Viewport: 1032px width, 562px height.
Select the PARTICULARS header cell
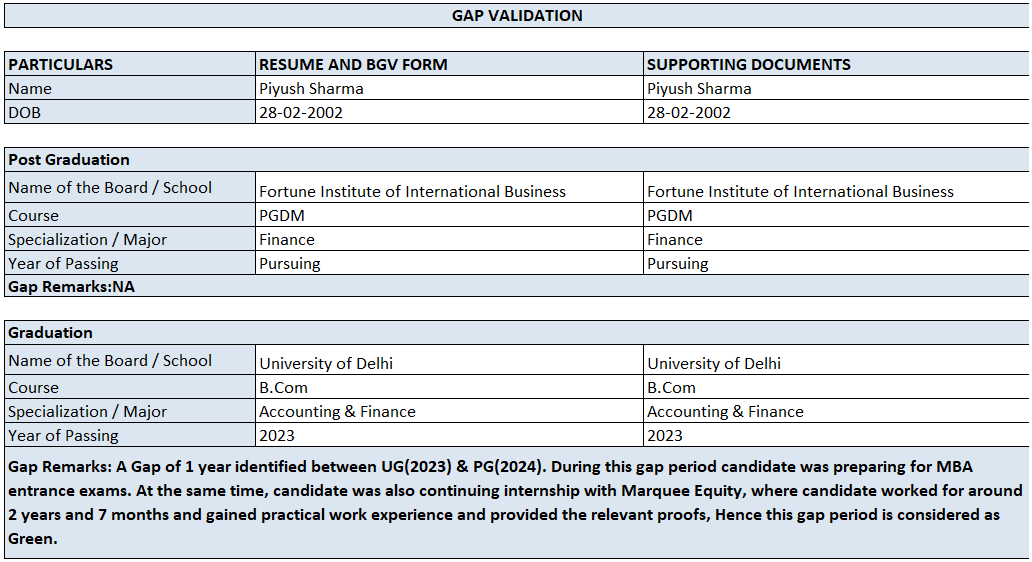pos(61,64)
